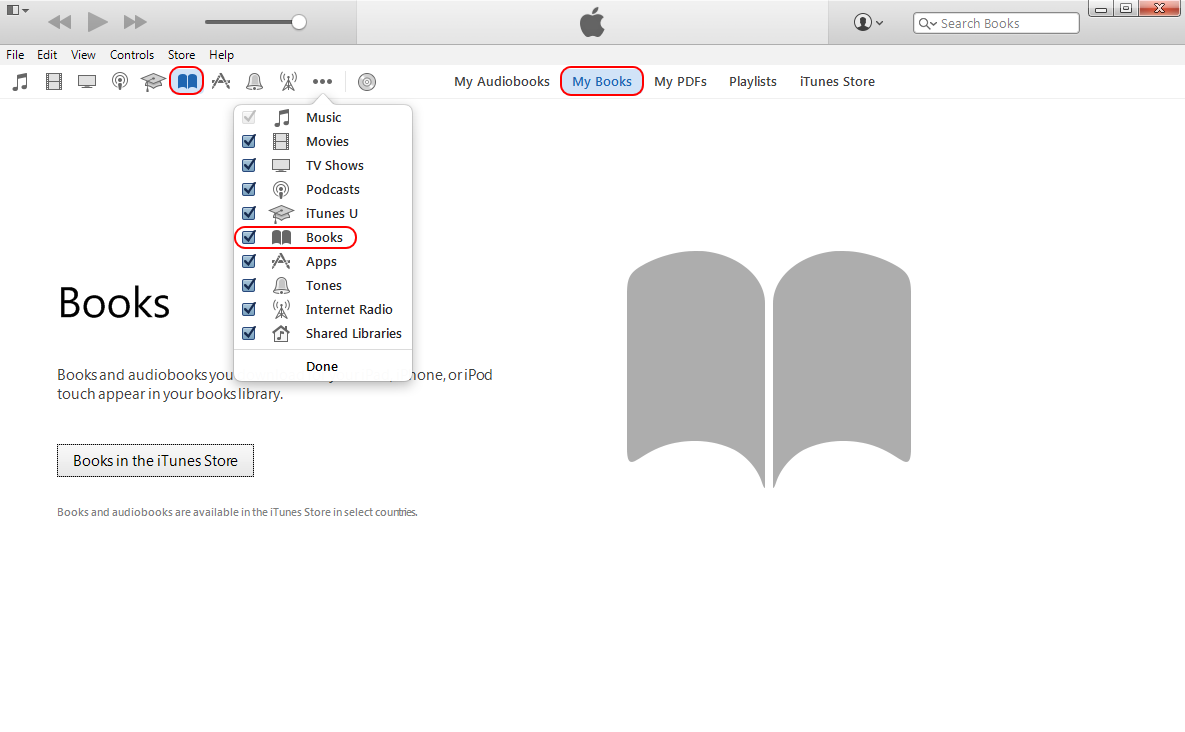This screenshot has width=1185, height=732.
Task: Open the Help menu
Action: point(221,54)
